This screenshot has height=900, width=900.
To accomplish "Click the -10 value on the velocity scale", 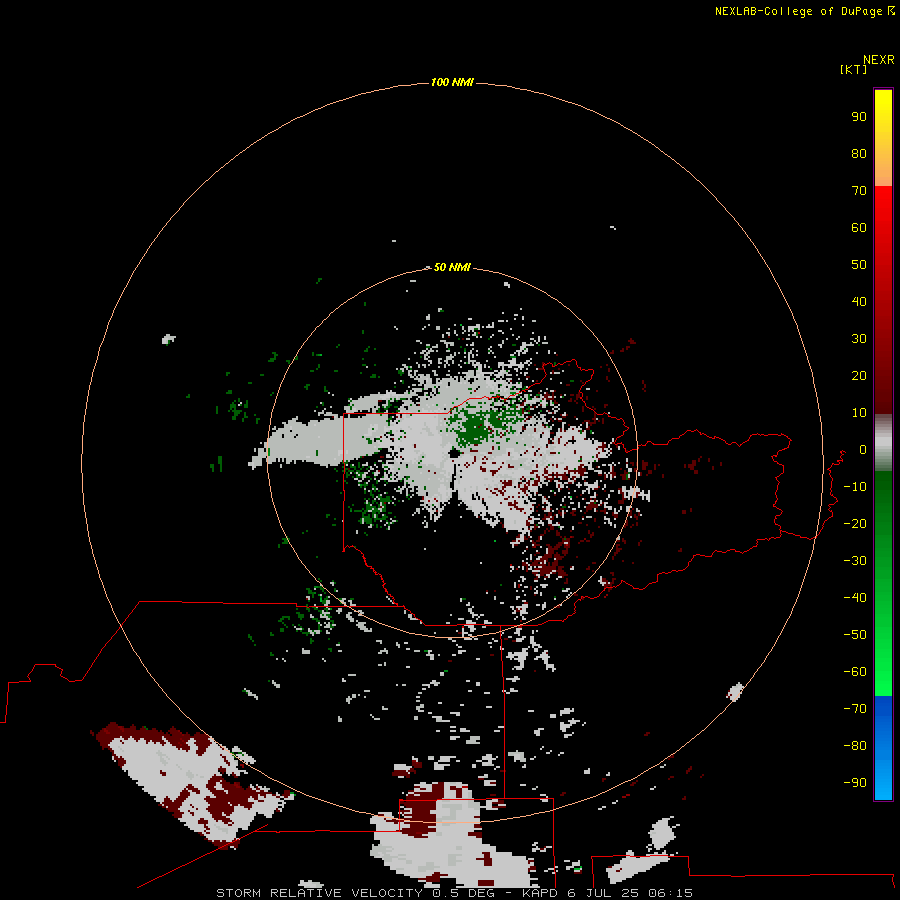I will click(855, 487).
